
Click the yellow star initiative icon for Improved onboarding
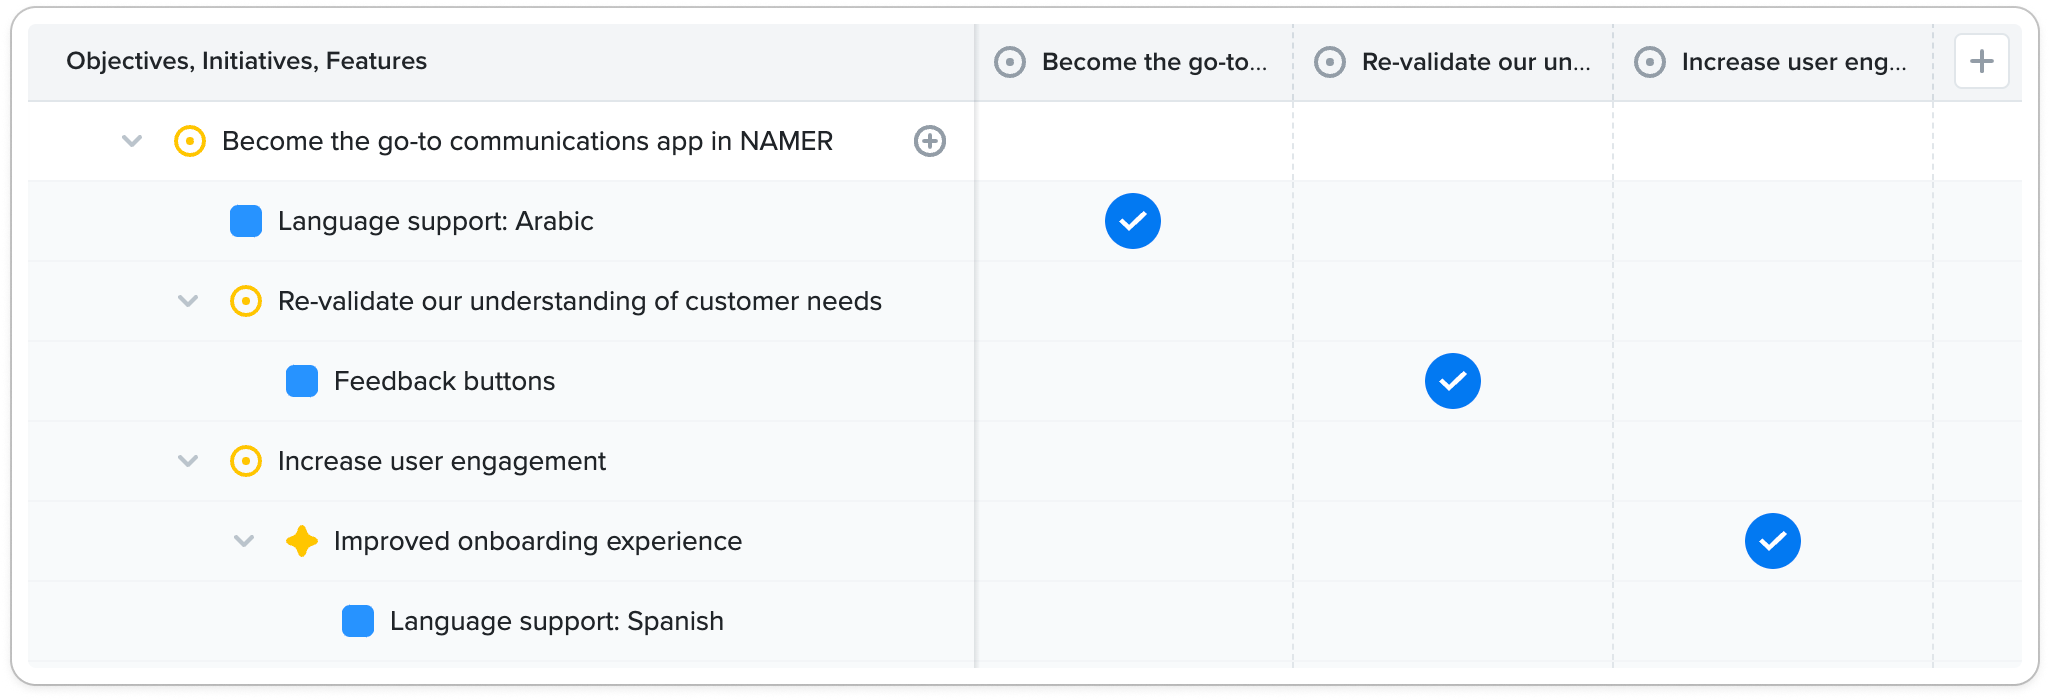[x=302, y=541]
